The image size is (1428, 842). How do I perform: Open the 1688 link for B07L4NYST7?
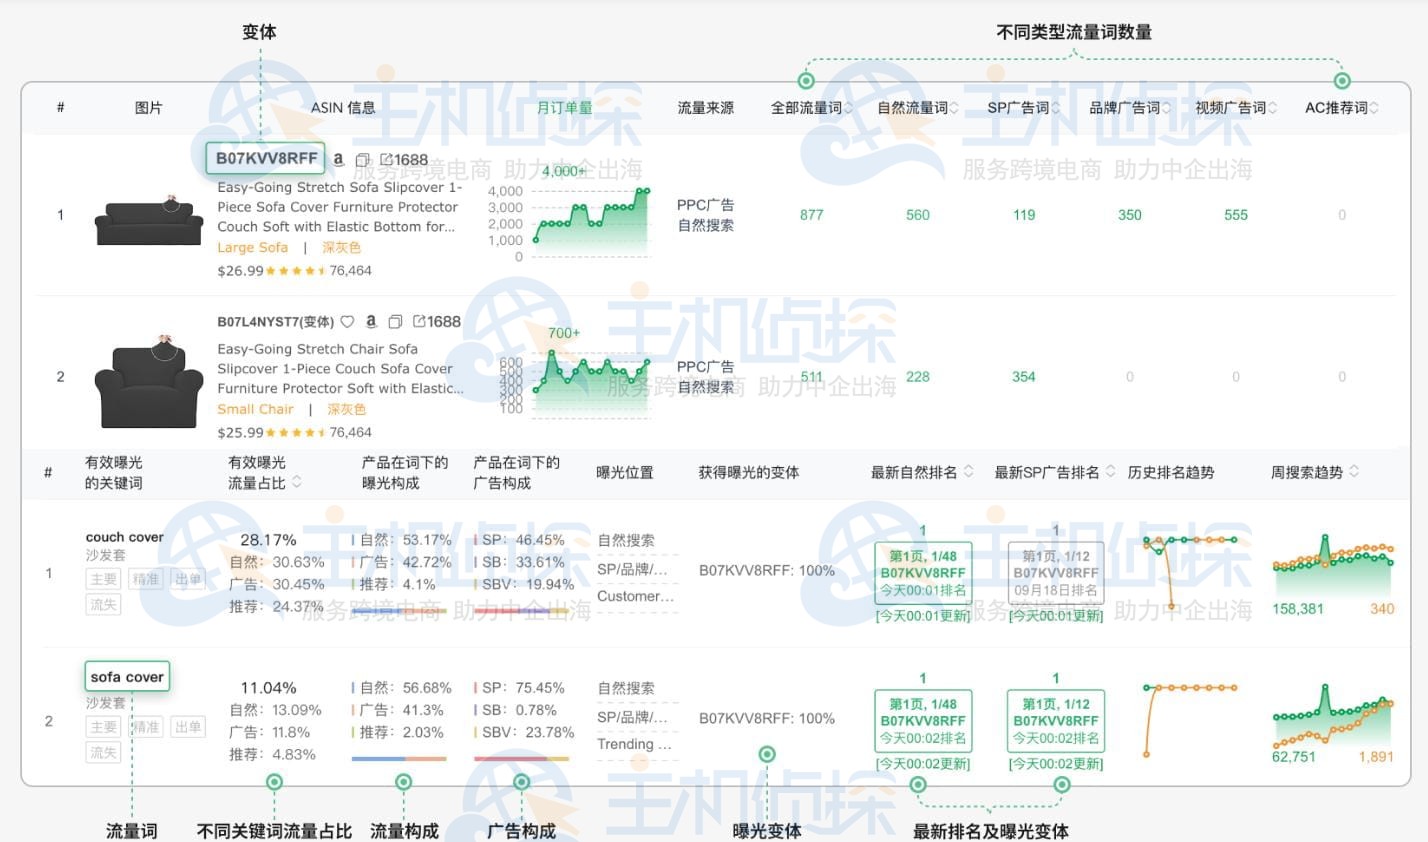pos(438,321)
